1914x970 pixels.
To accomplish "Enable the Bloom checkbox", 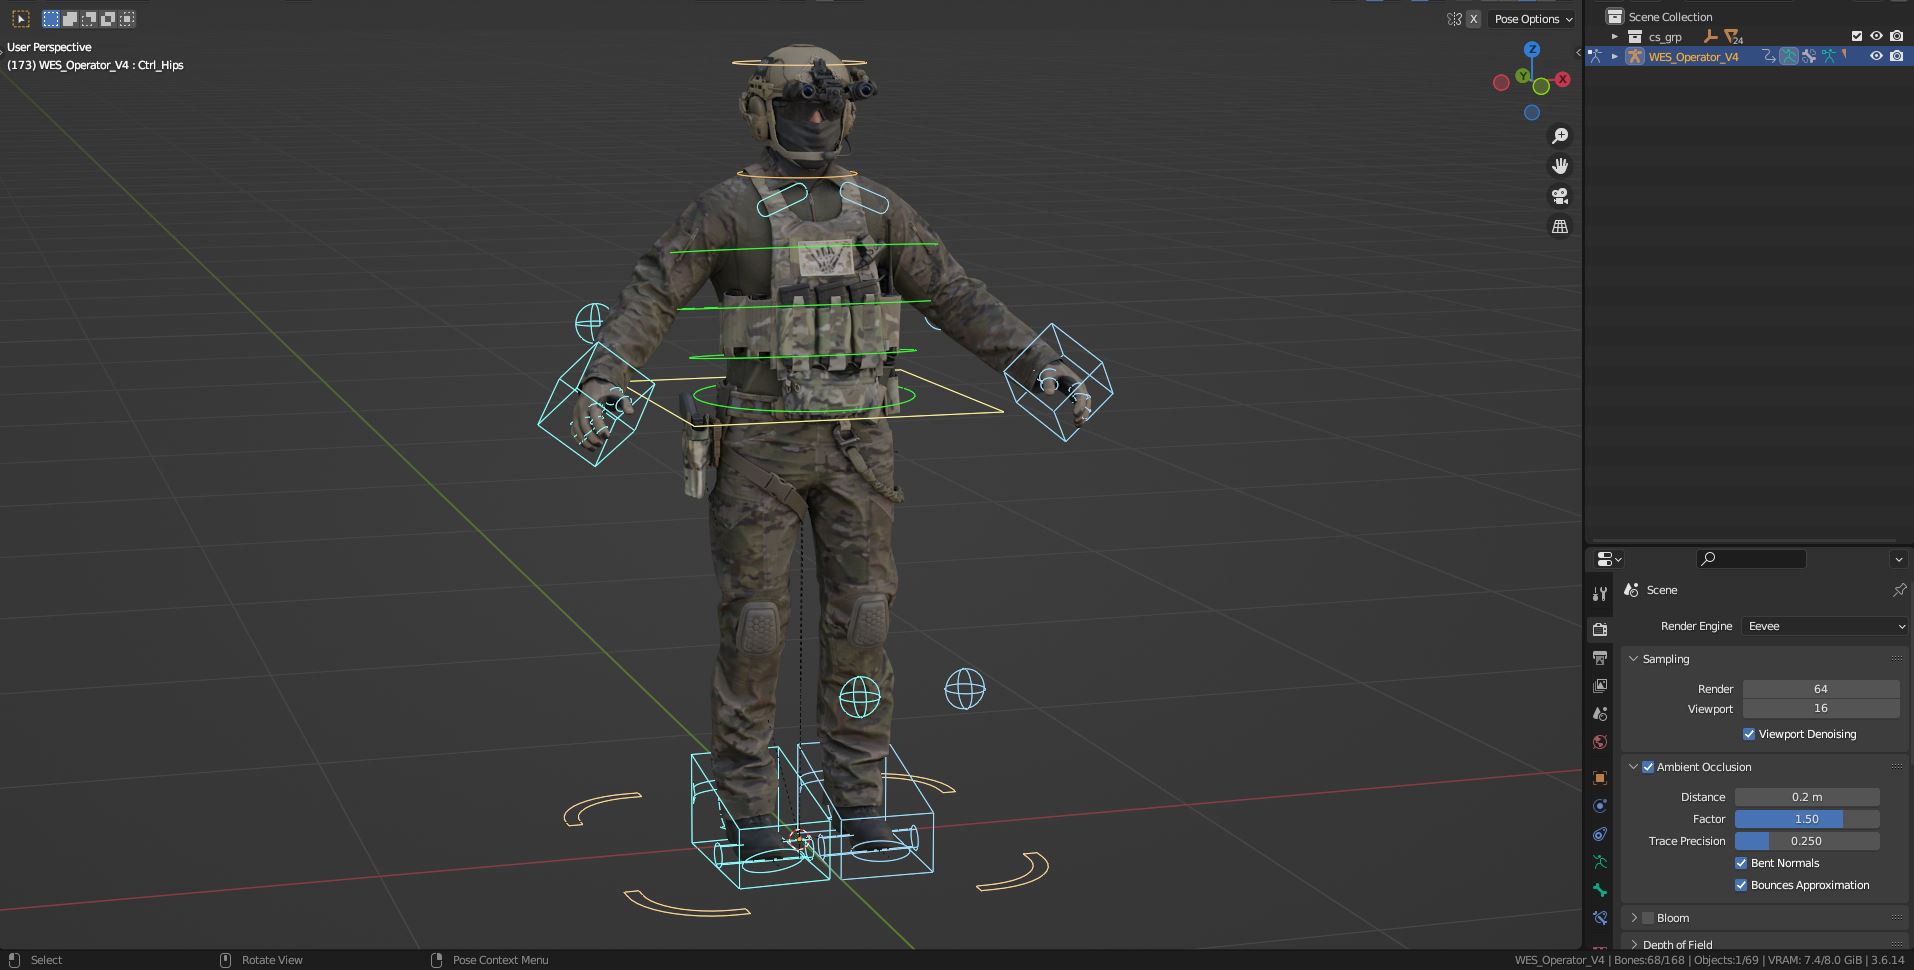I will [x=1648, y=918].
